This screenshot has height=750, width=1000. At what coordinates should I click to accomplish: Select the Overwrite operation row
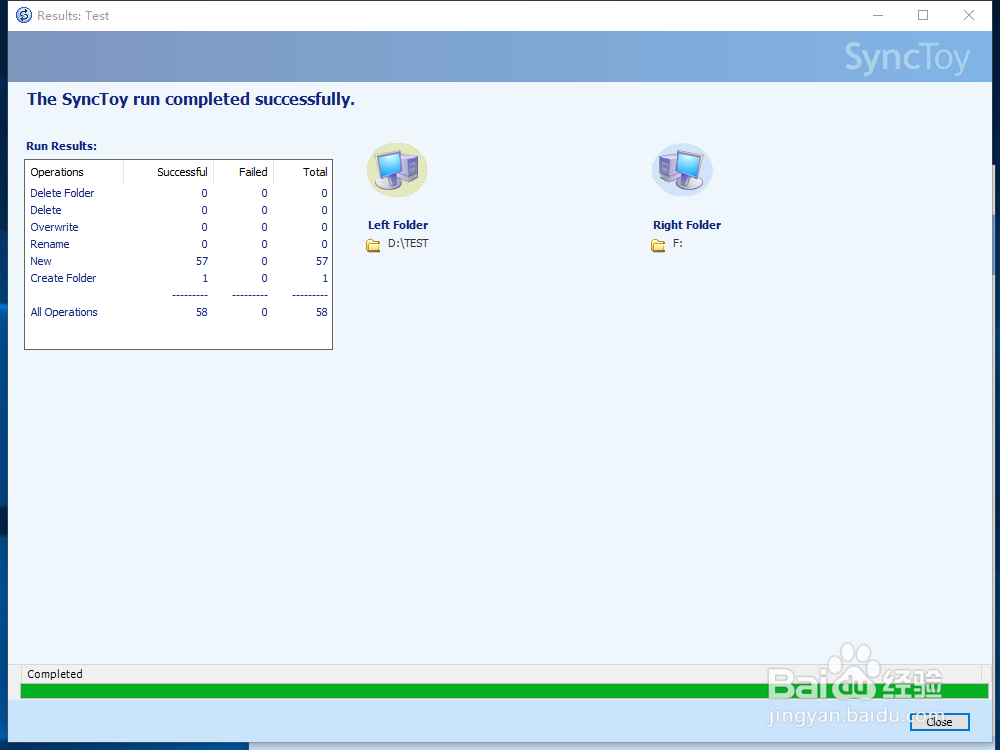click(x=179, y=227)
